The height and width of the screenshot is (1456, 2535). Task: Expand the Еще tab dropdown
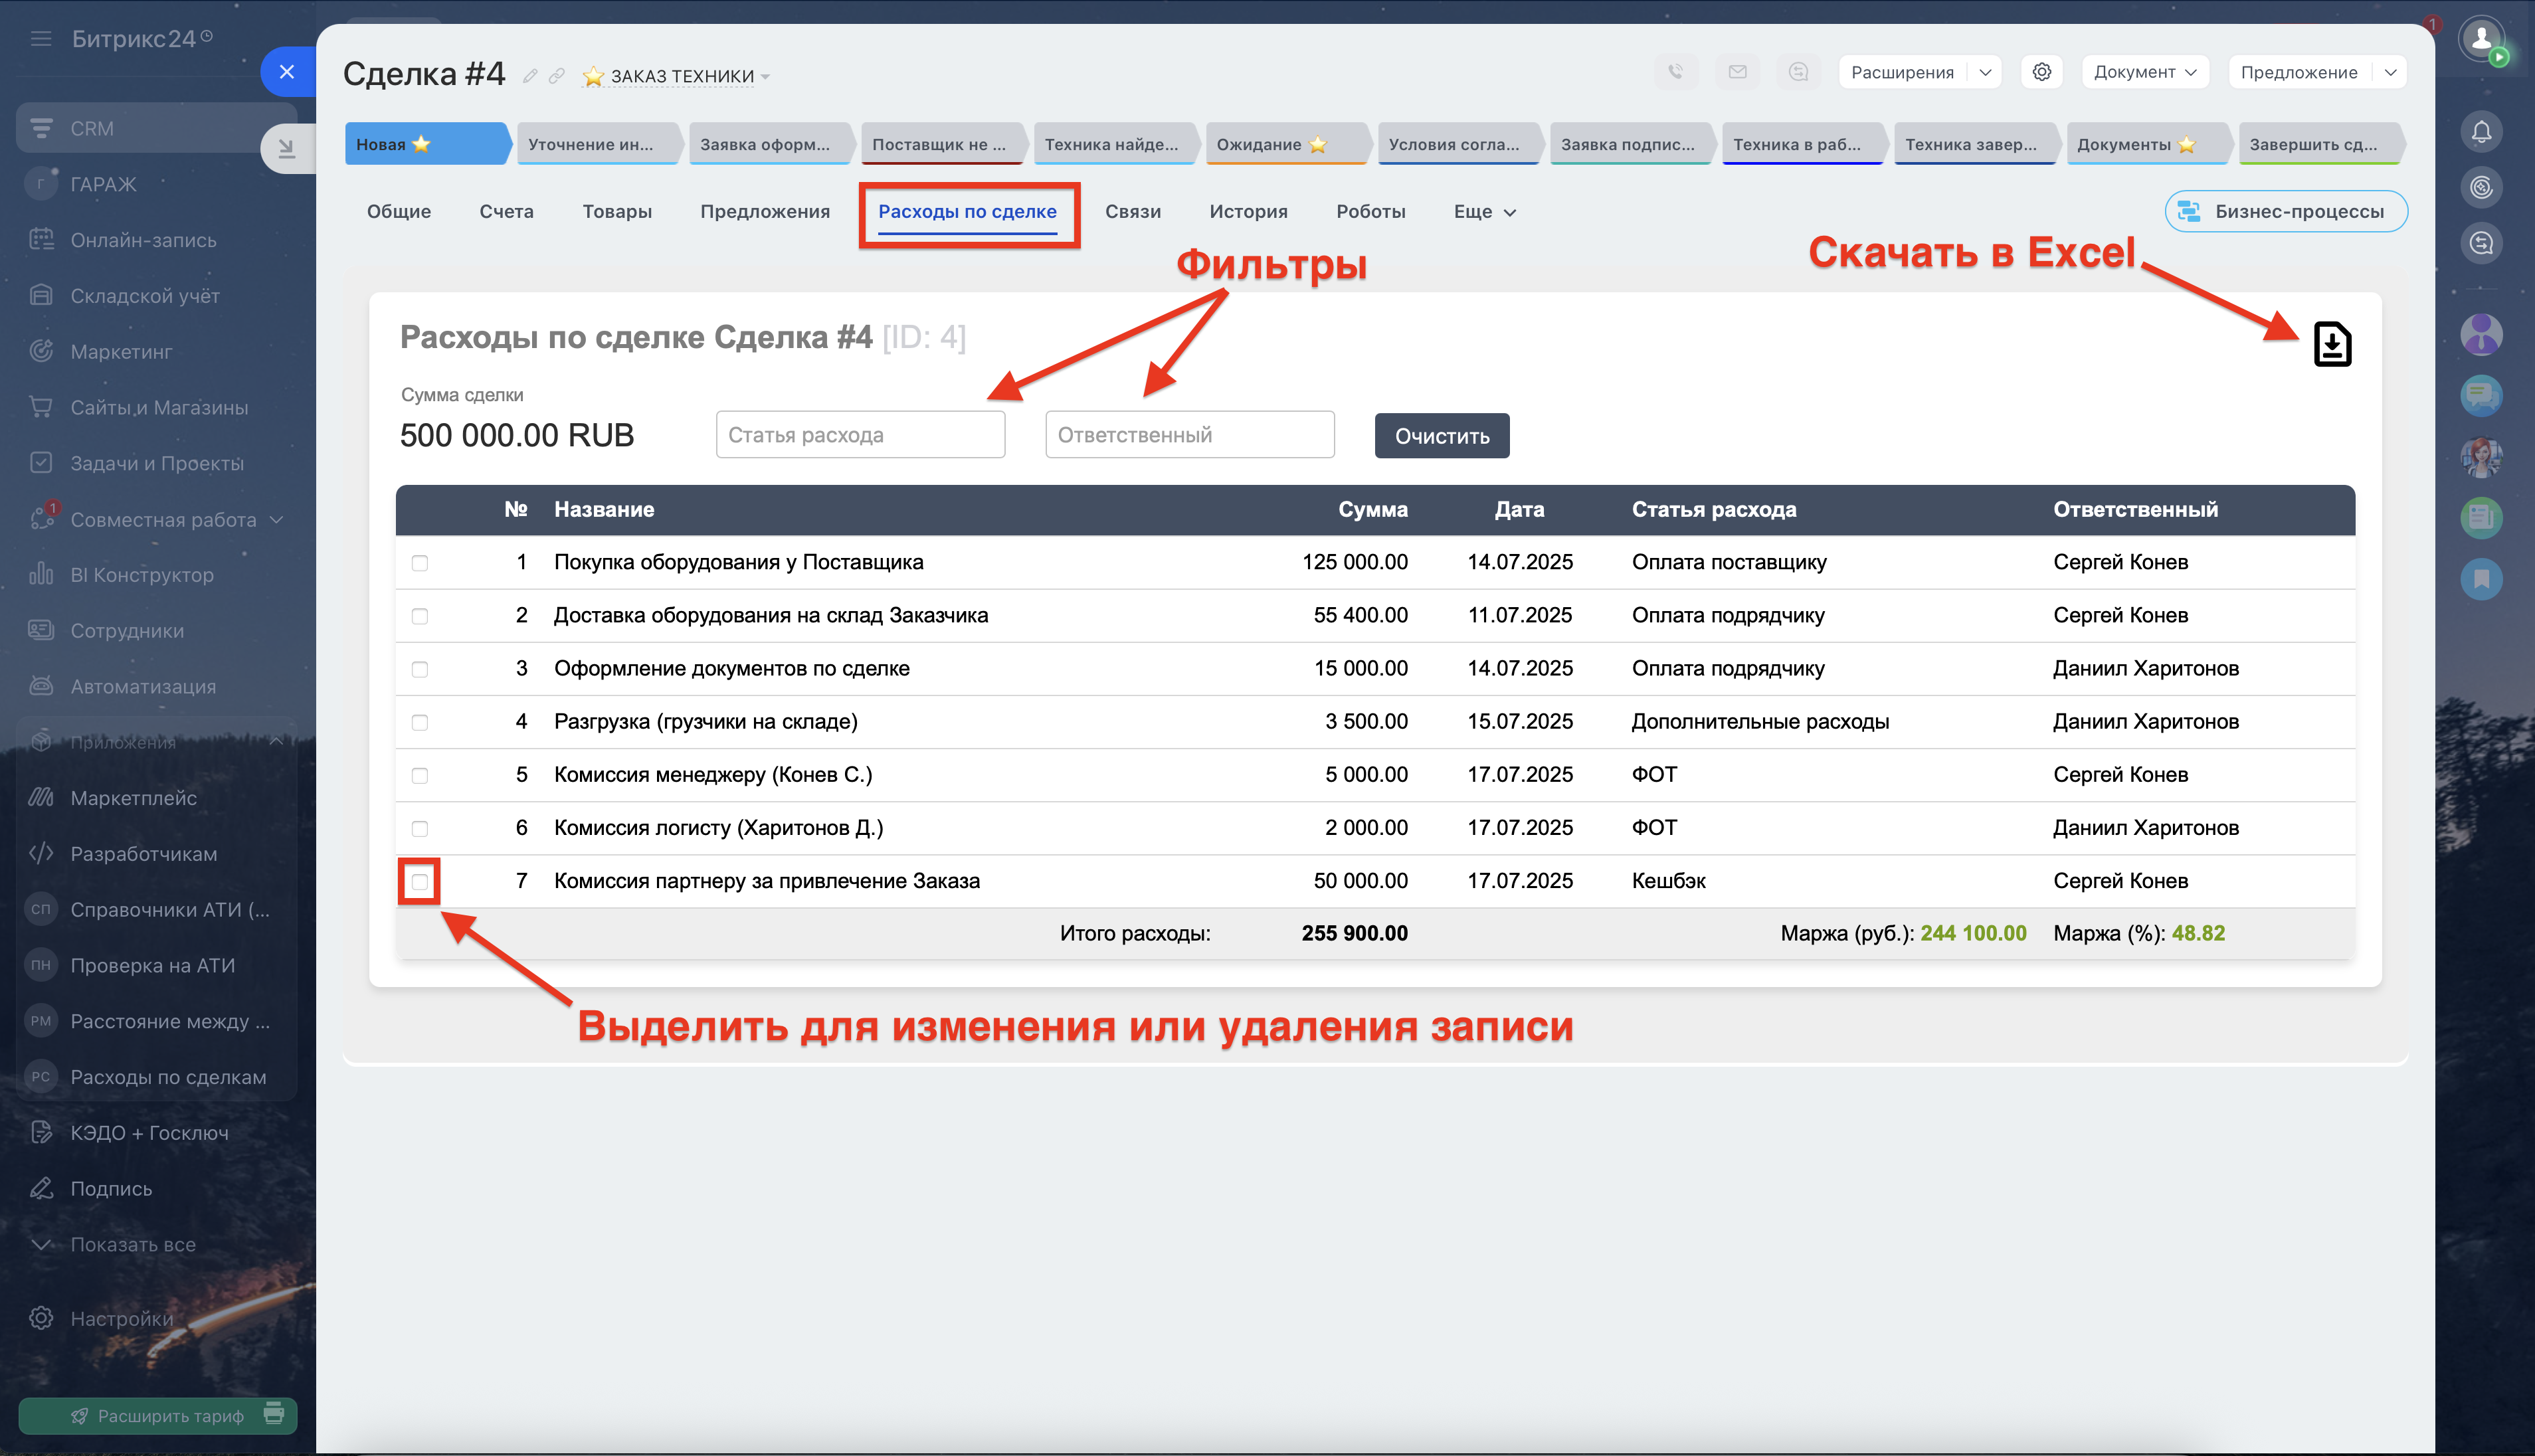(x=1484, y=212)
